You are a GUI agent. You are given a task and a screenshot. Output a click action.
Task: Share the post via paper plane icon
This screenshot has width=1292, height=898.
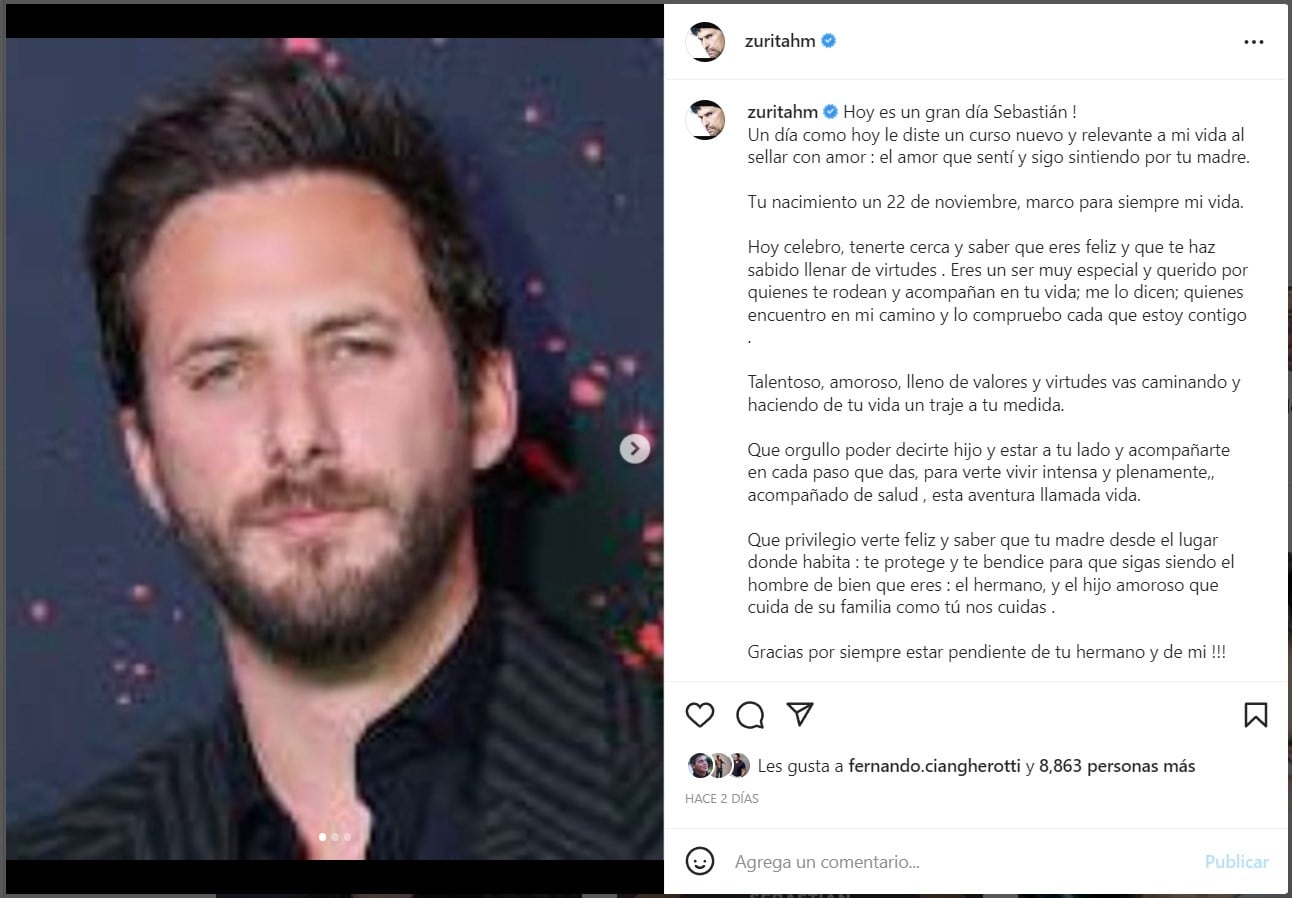[x=799, y=713]
